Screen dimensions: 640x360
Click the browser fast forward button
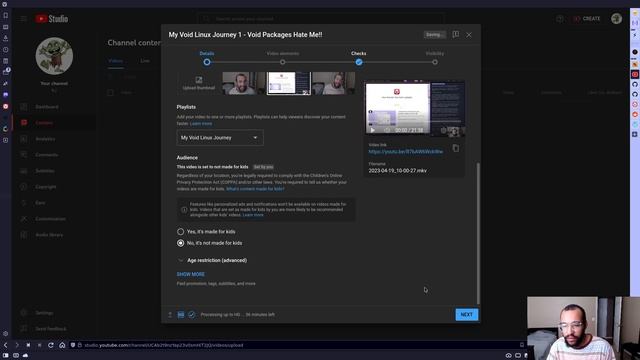point(40,345)
